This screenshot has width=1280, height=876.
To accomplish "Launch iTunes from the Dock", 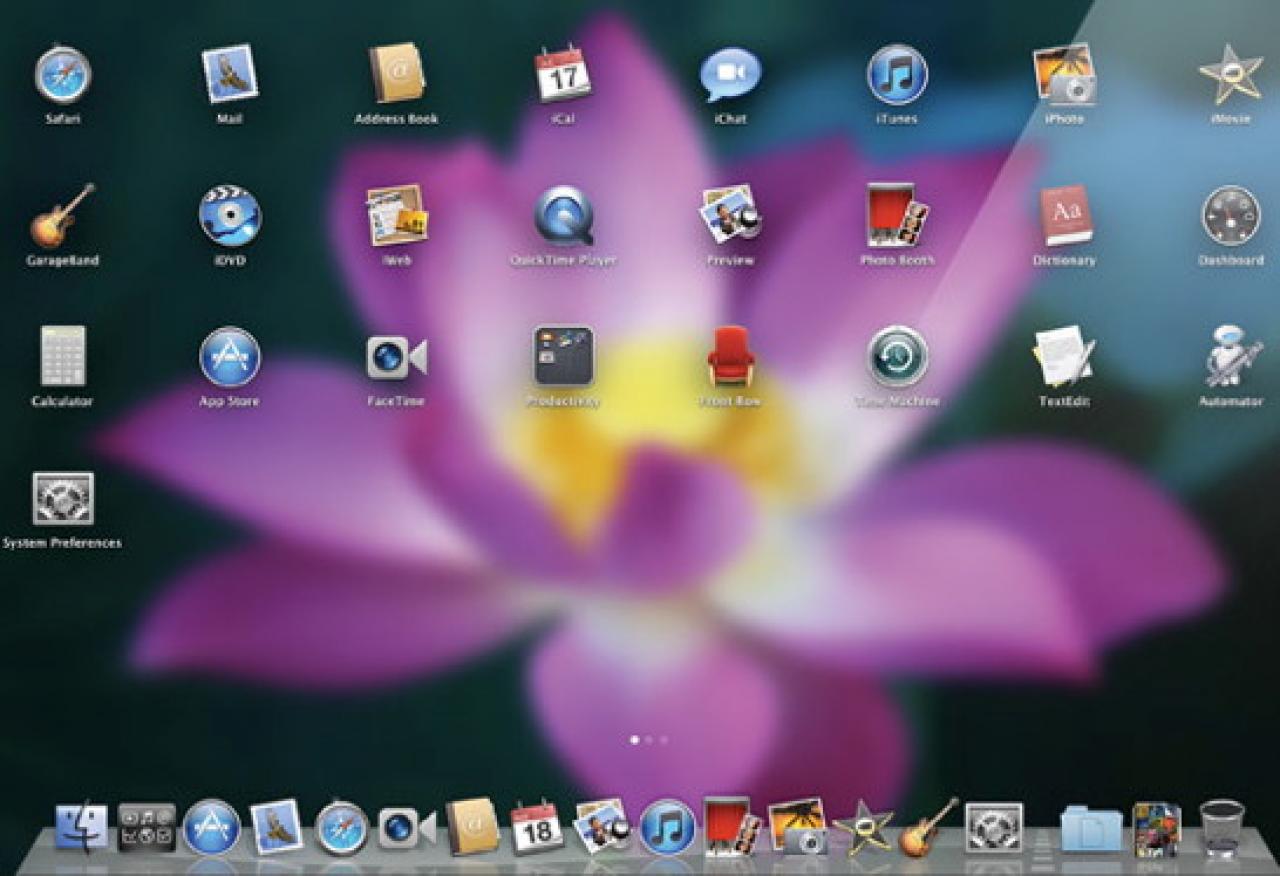I will [x=668, y=827].
